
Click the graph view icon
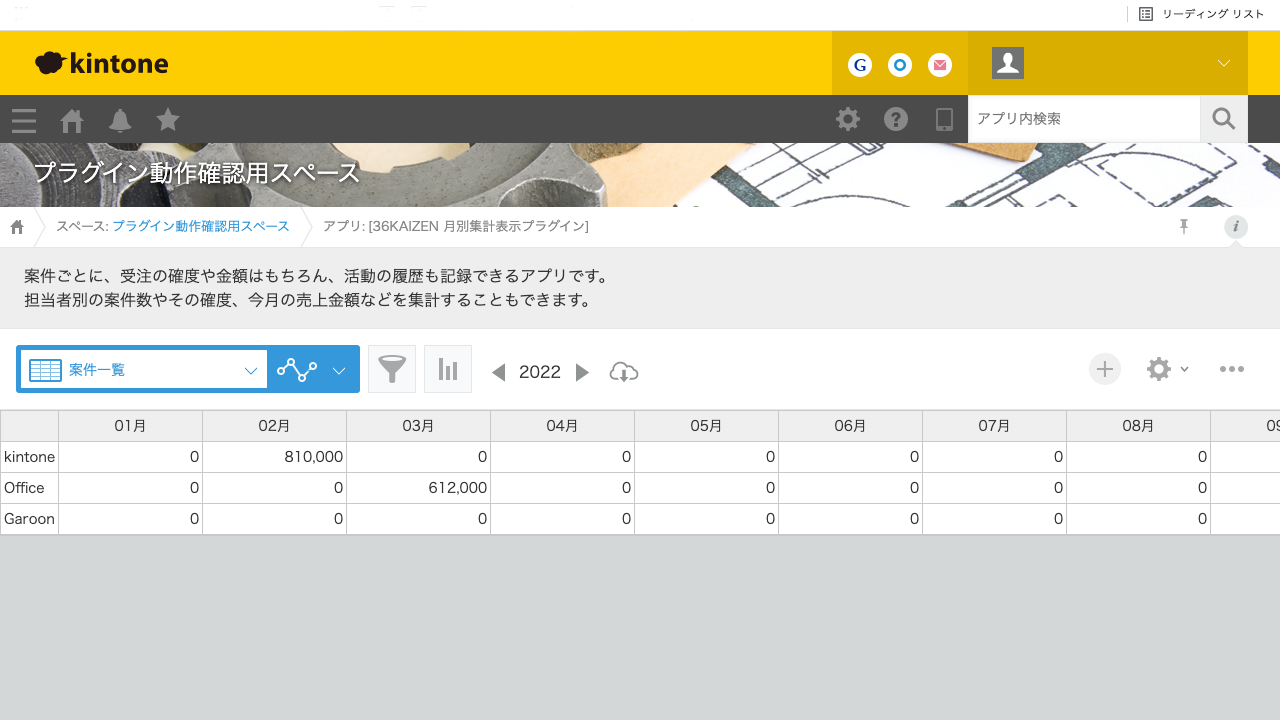[x=297, y=370]
